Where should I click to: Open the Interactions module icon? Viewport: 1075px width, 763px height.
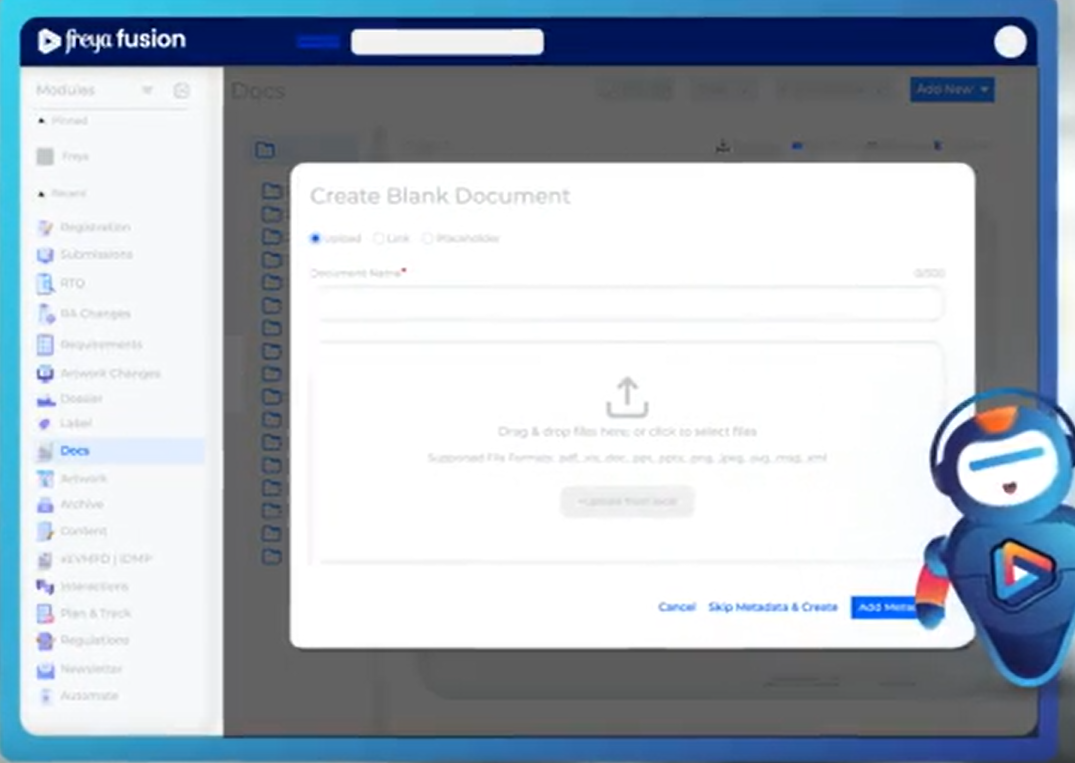tap(45, 586)
